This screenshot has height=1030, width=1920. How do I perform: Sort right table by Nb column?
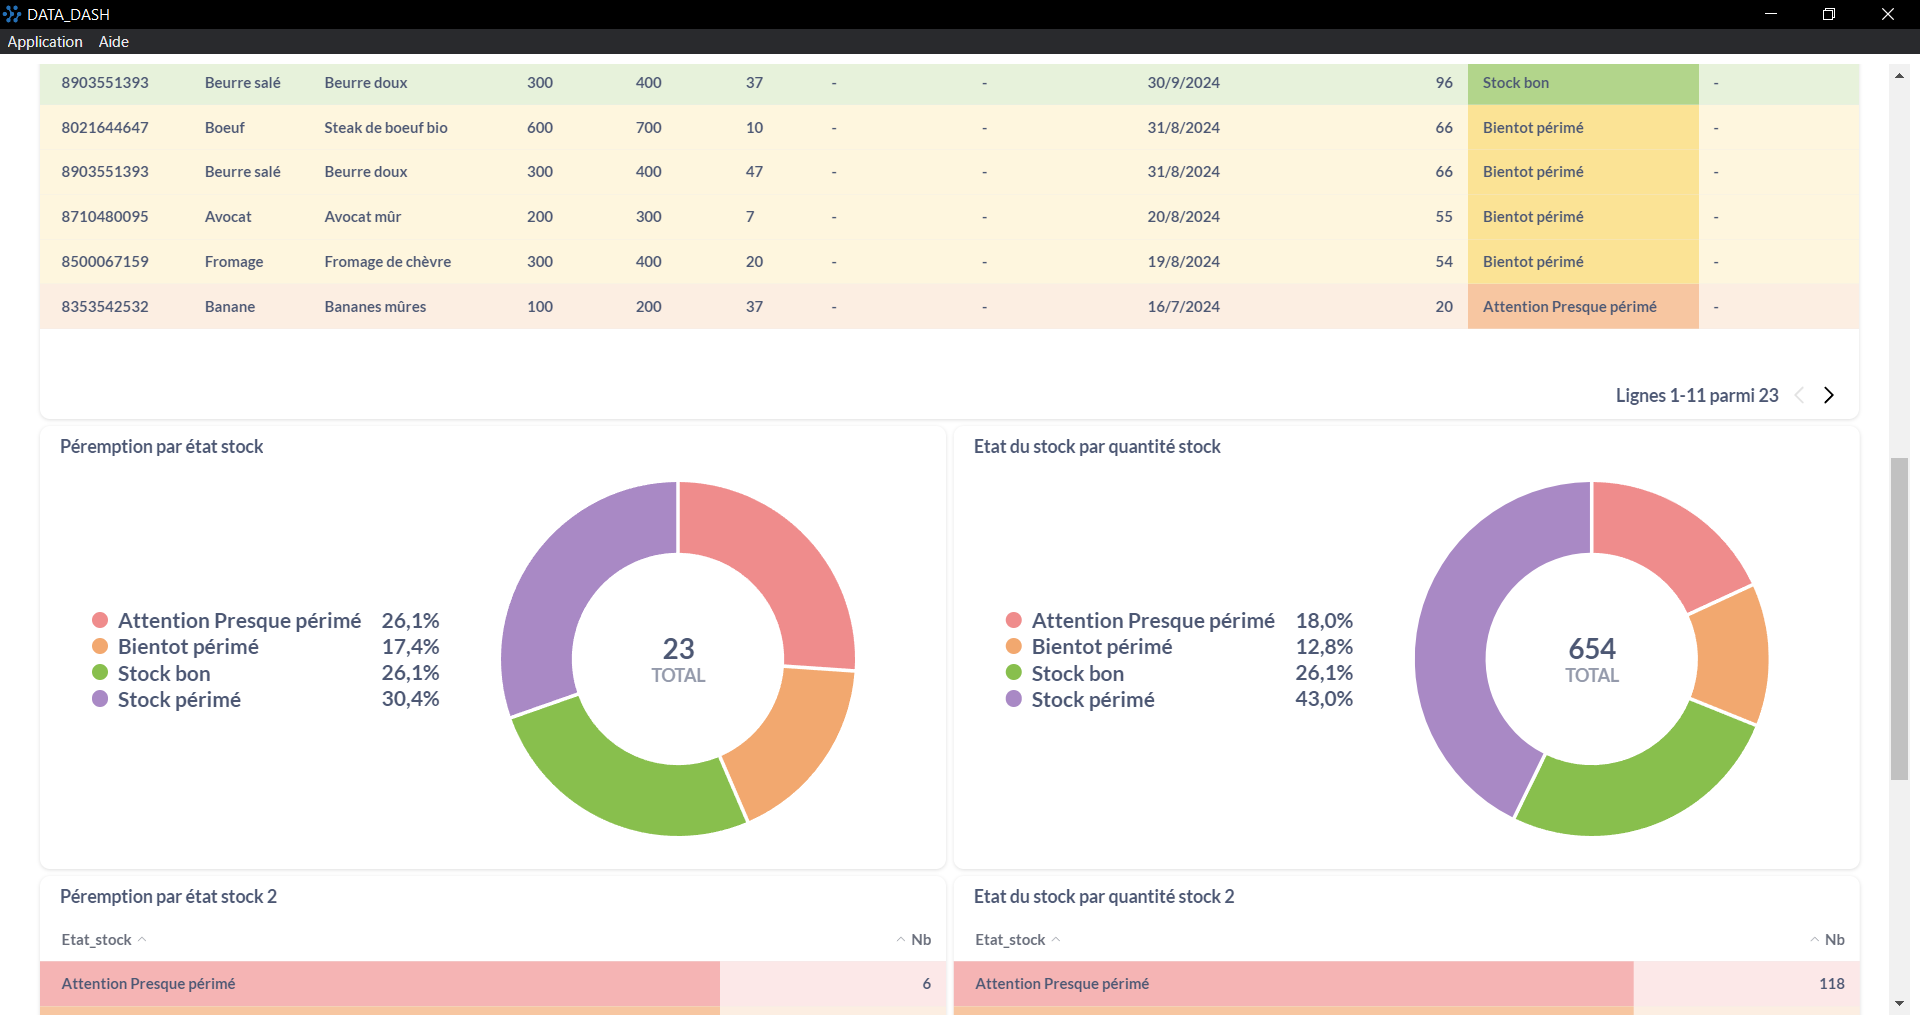point(1834,940)
